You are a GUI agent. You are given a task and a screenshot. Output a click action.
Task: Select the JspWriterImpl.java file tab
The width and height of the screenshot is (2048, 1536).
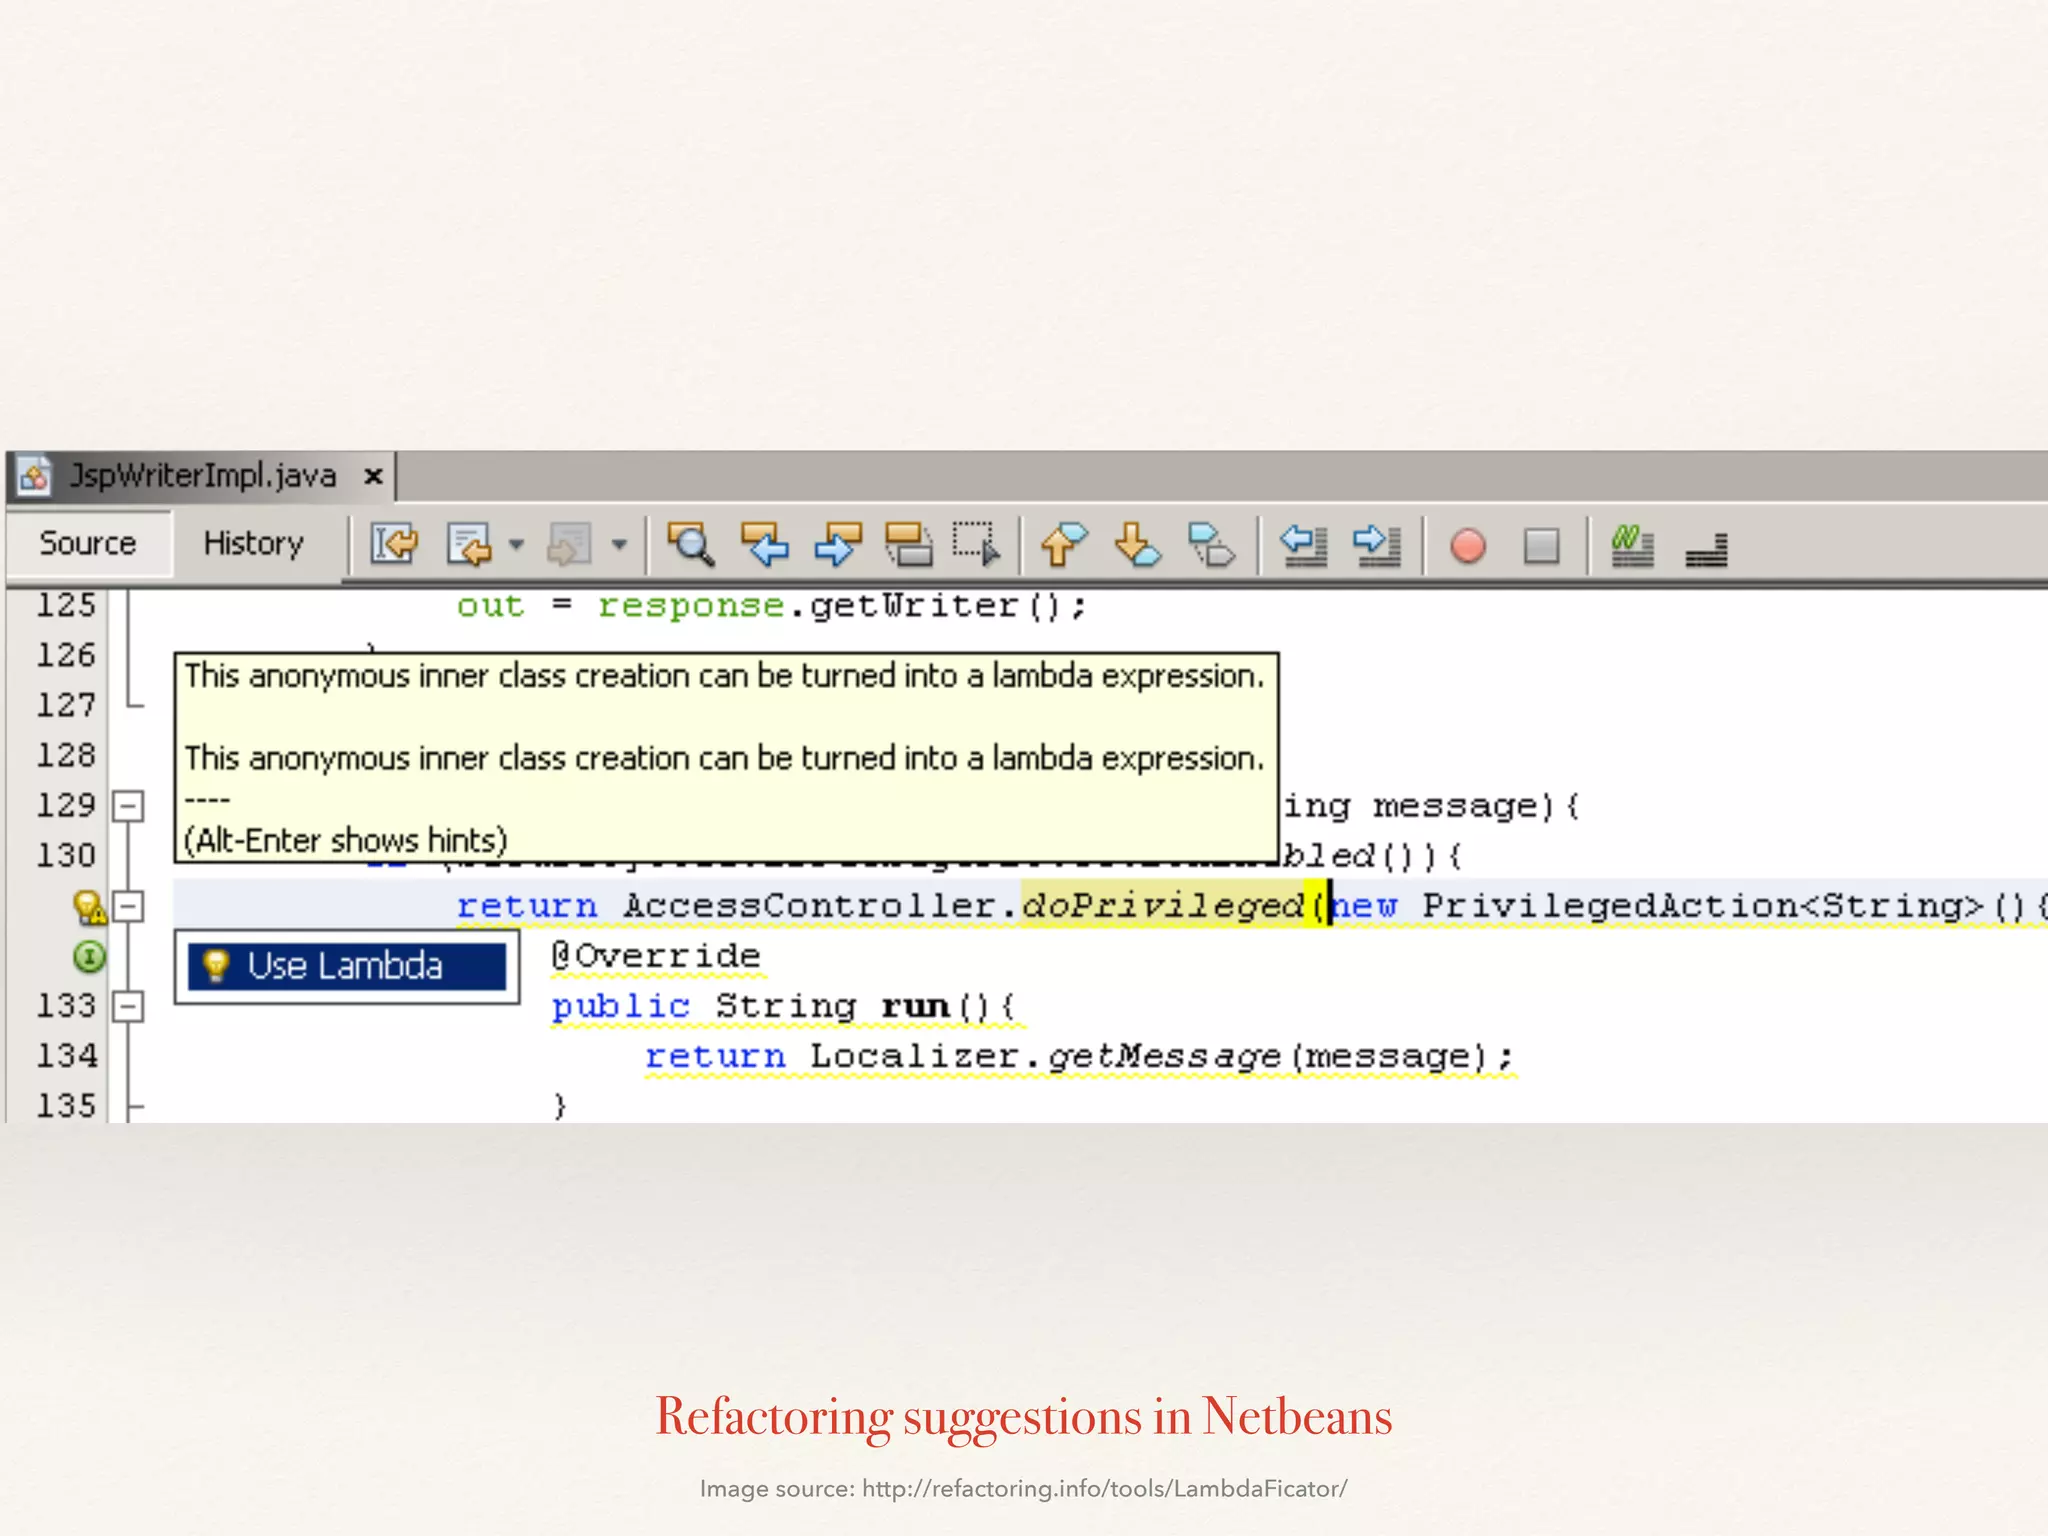[202, 475]
